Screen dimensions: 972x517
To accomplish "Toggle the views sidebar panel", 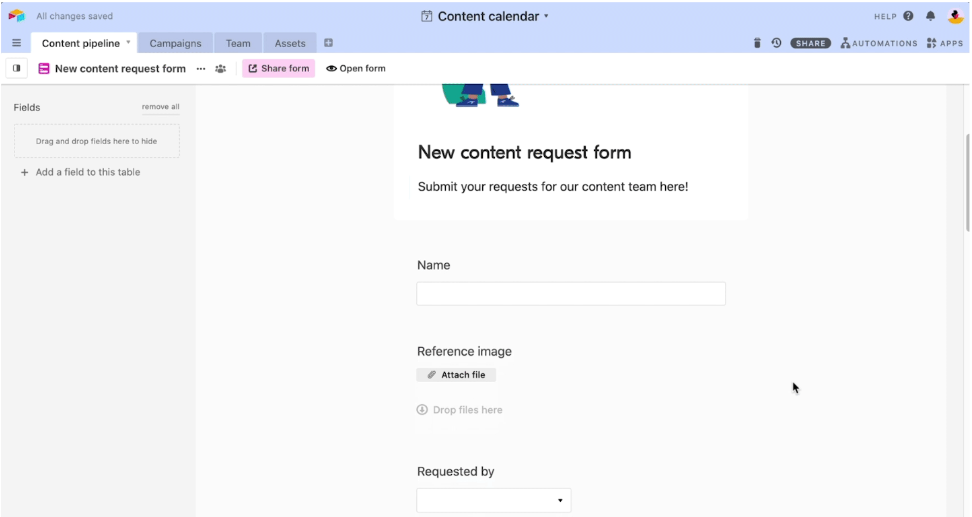I will click(17, 69).
